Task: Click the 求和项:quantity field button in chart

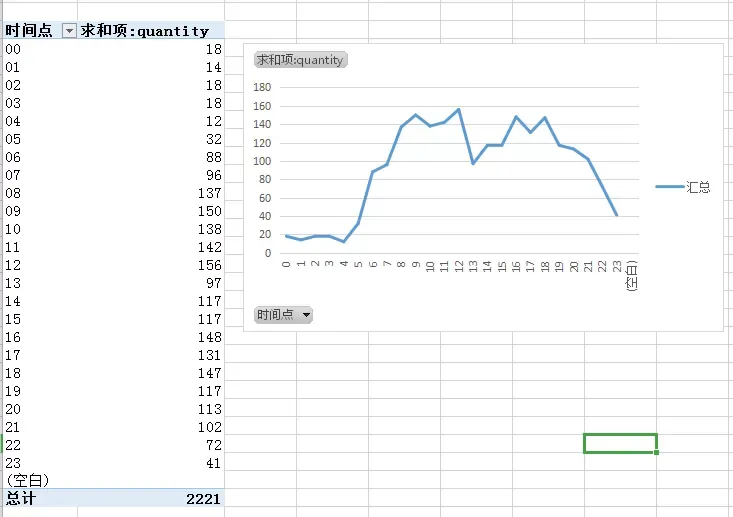Action: [x=301, y=60]
